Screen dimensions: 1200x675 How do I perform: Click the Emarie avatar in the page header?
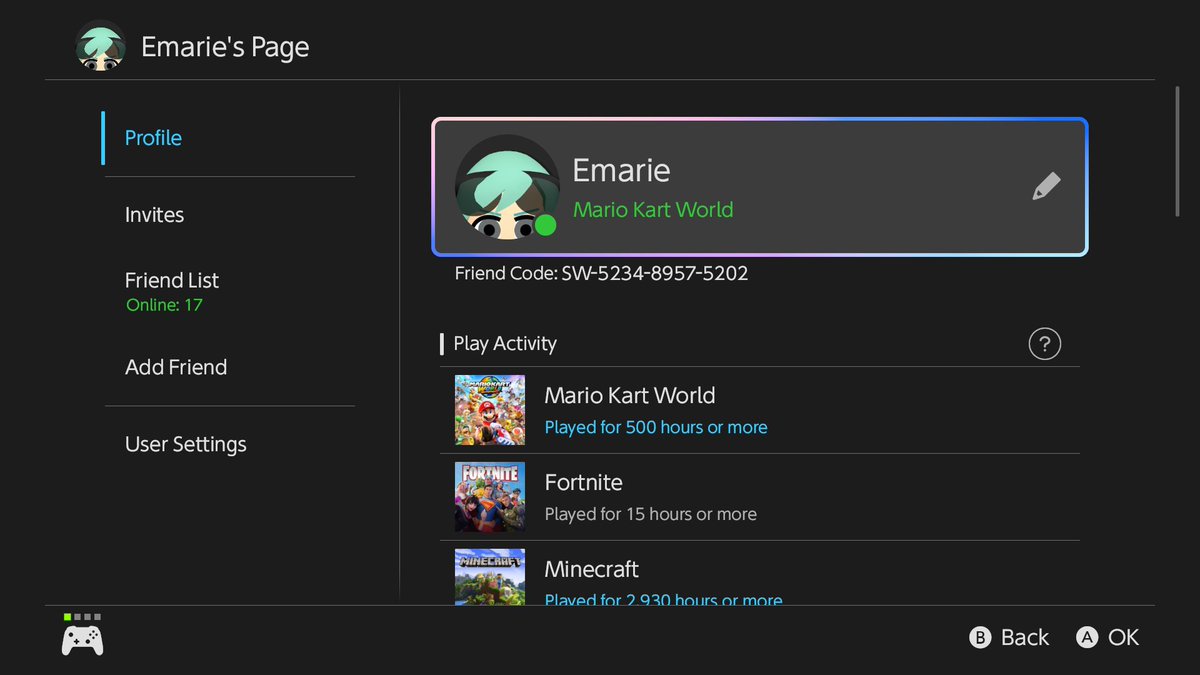click(101, 46)
